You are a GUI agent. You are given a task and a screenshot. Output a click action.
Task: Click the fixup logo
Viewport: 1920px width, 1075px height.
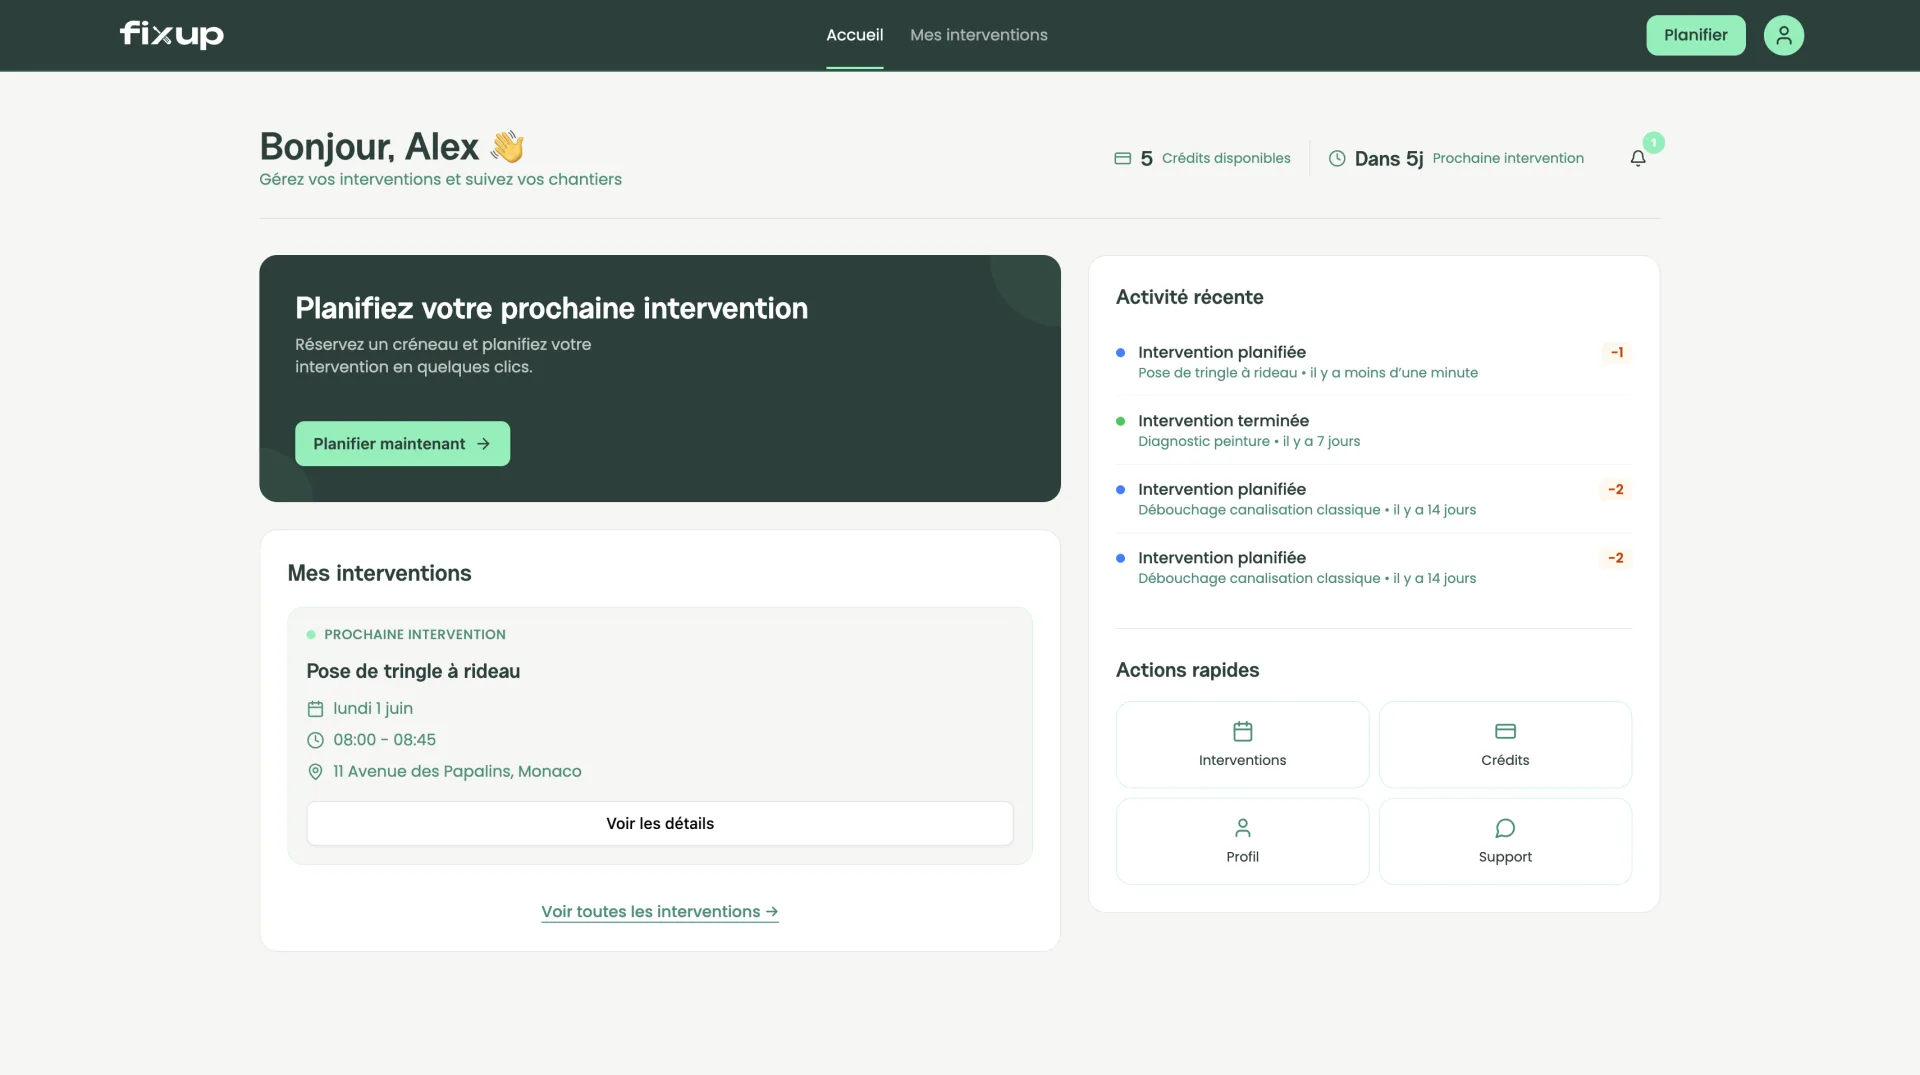click(172, 34)
